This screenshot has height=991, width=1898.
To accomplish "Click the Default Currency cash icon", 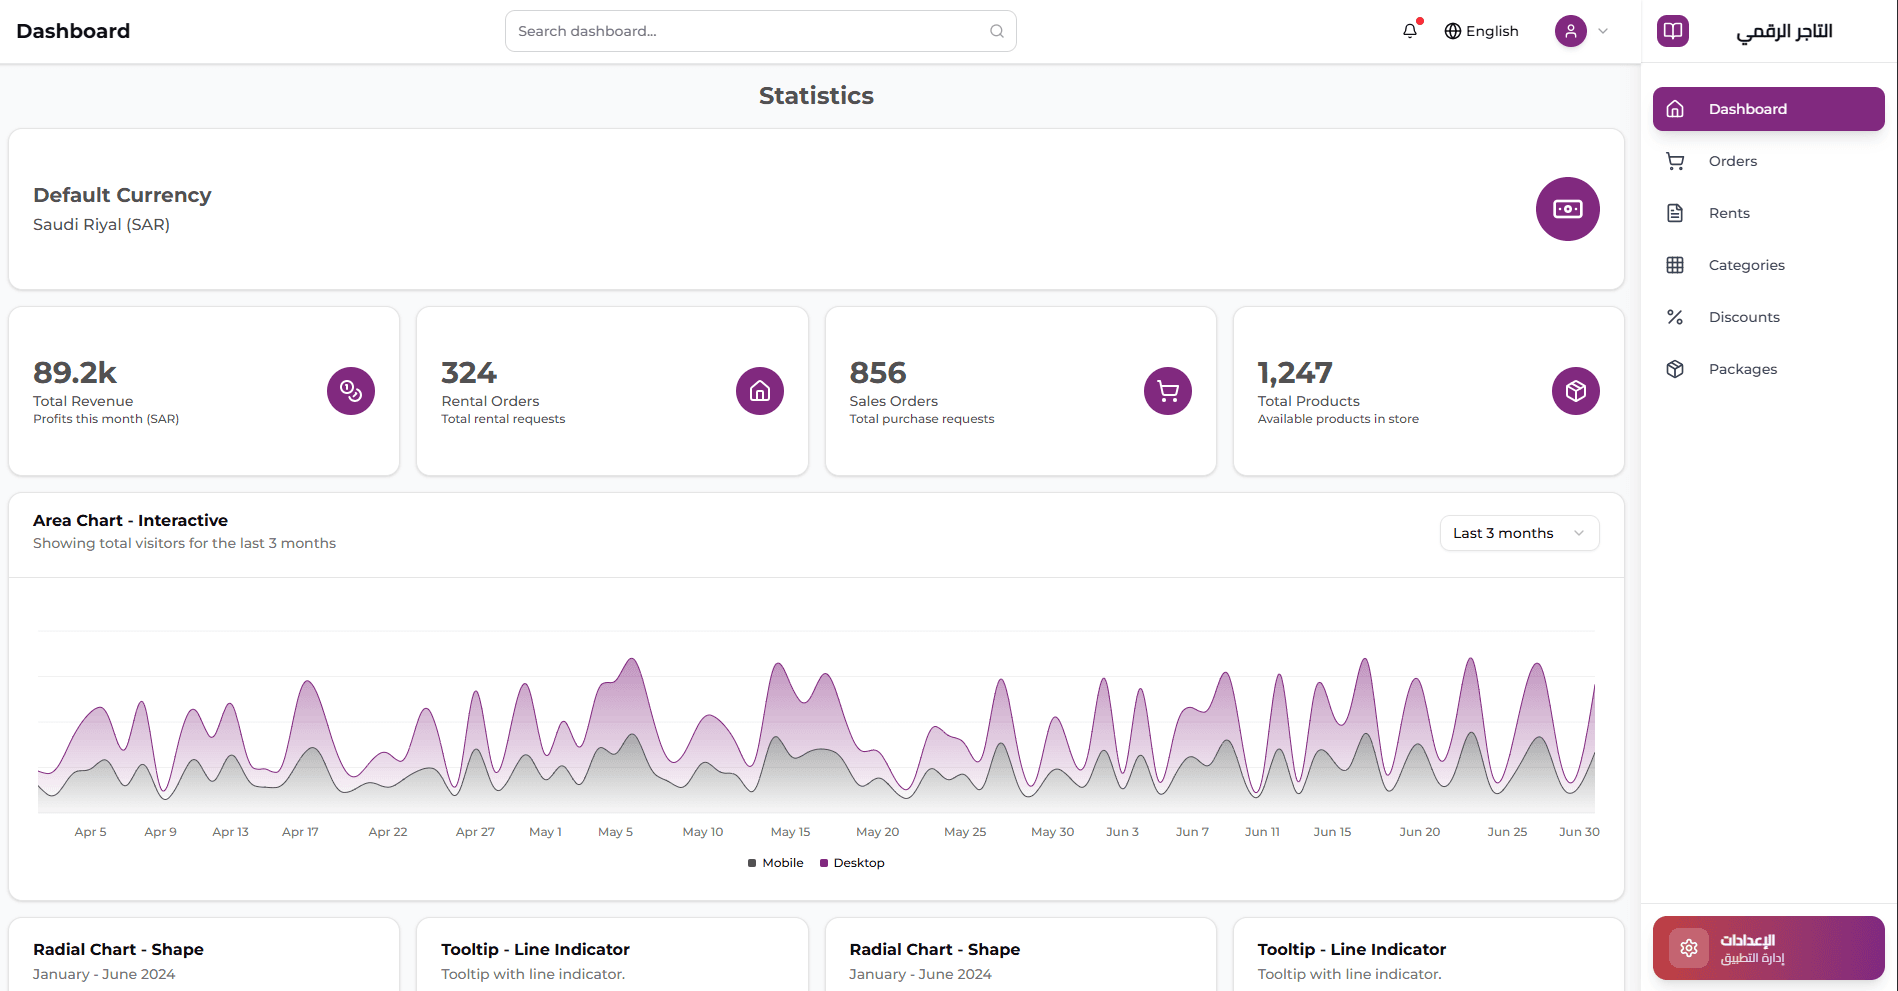I will coord(1567,209).
